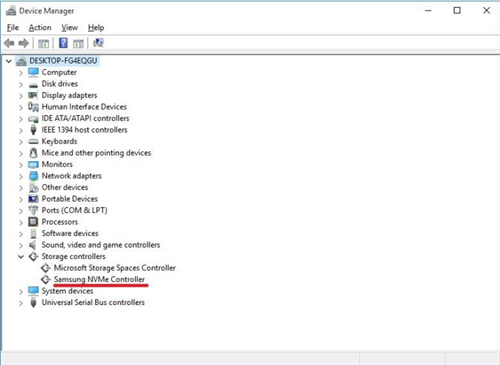
Task: Click the Display adapters device icon
Action: pos(33,95)
